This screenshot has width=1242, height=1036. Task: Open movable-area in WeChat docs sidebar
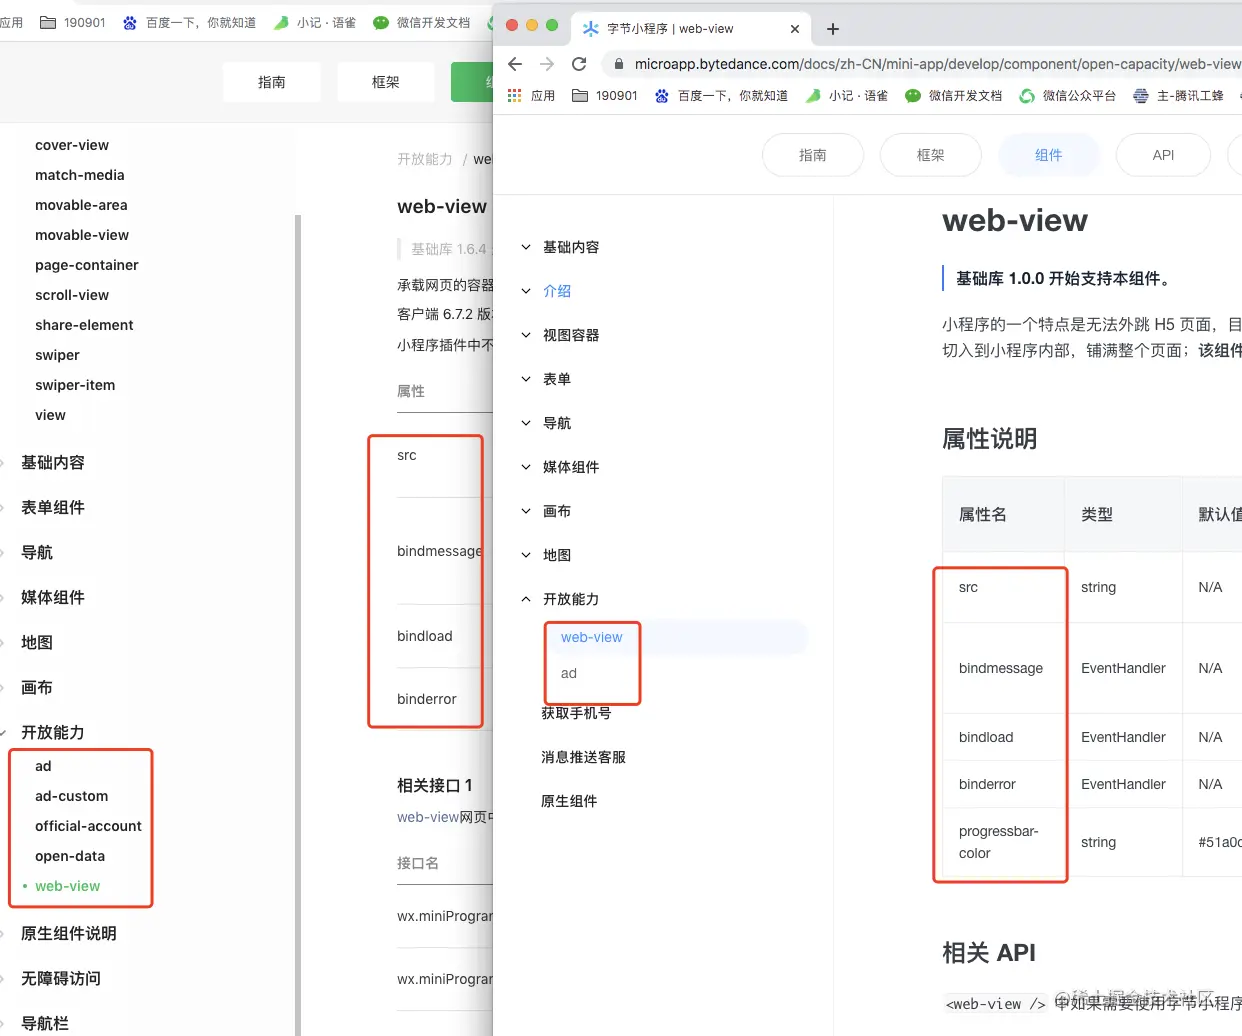click(x=81, y=205)
